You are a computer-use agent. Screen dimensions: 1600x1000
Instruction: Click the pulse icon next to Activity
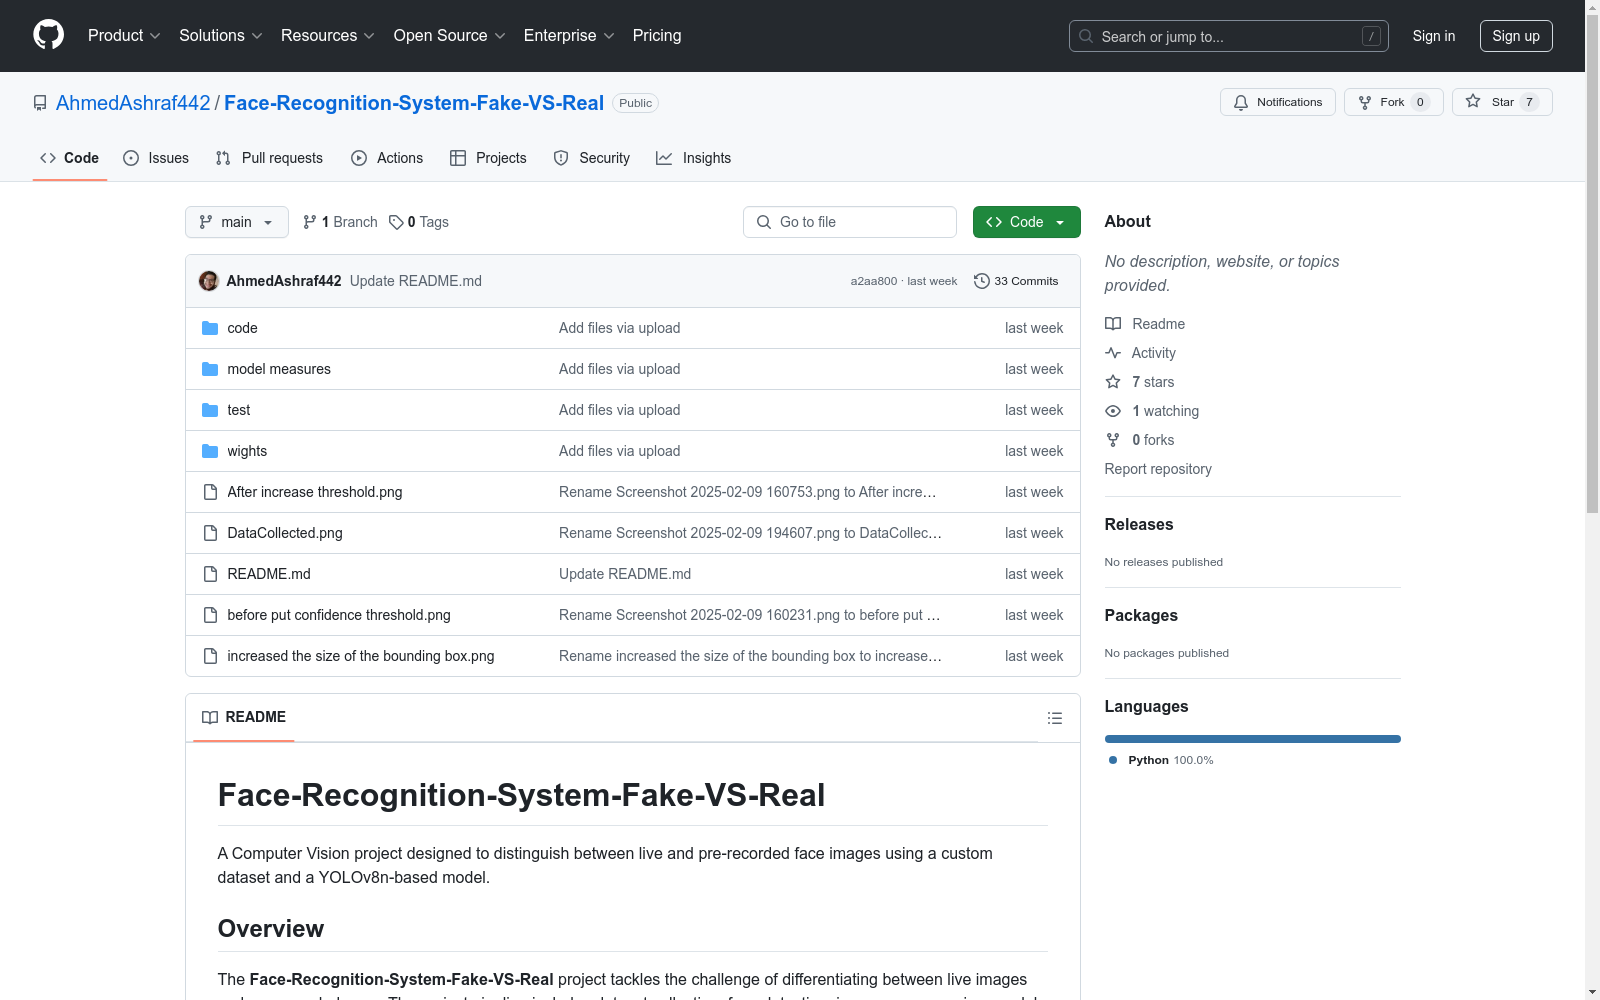pos(1113,353)
